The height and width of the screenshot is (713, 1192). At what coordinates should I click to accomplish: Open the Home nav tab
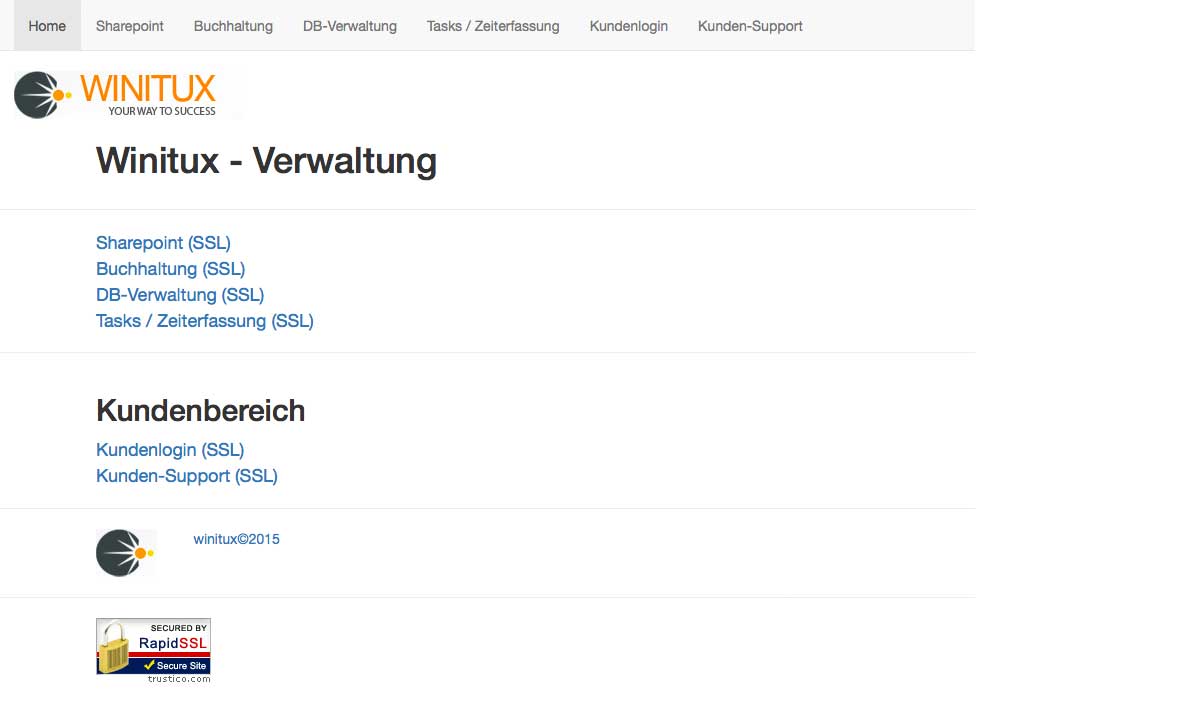[47, 26]
